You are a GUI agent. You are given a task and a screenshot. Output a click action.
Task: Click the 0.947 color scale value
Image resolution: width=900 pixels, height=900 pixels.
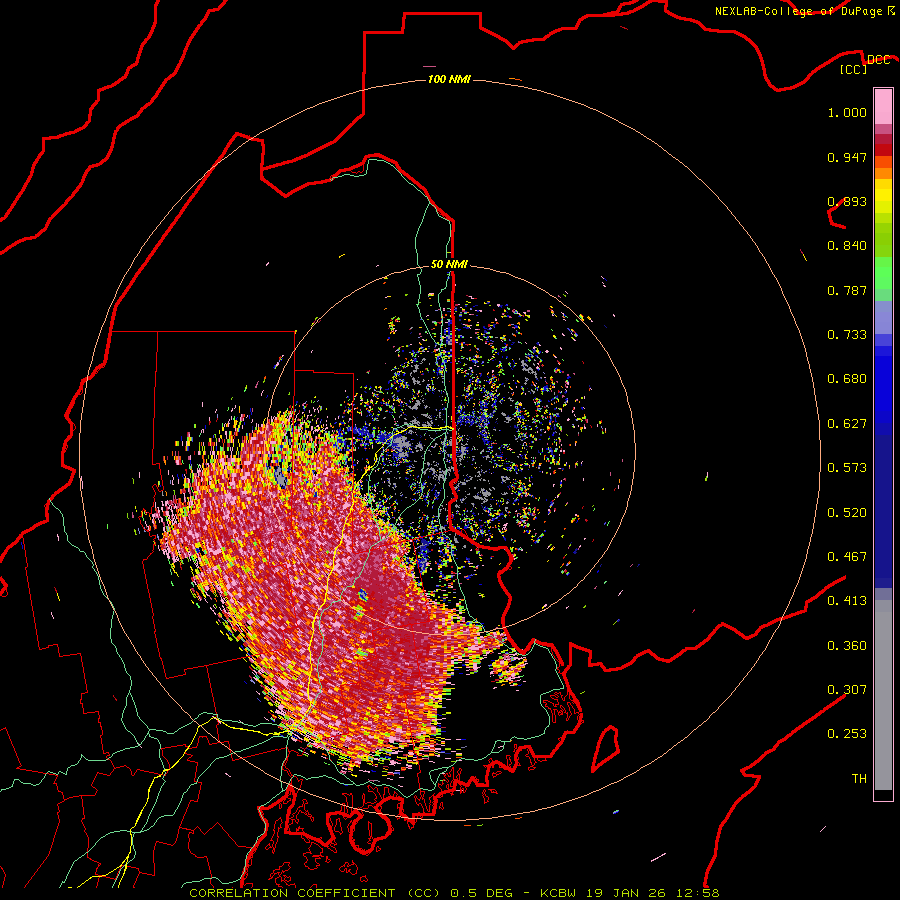pyautogui.click(x=847, y=157)
